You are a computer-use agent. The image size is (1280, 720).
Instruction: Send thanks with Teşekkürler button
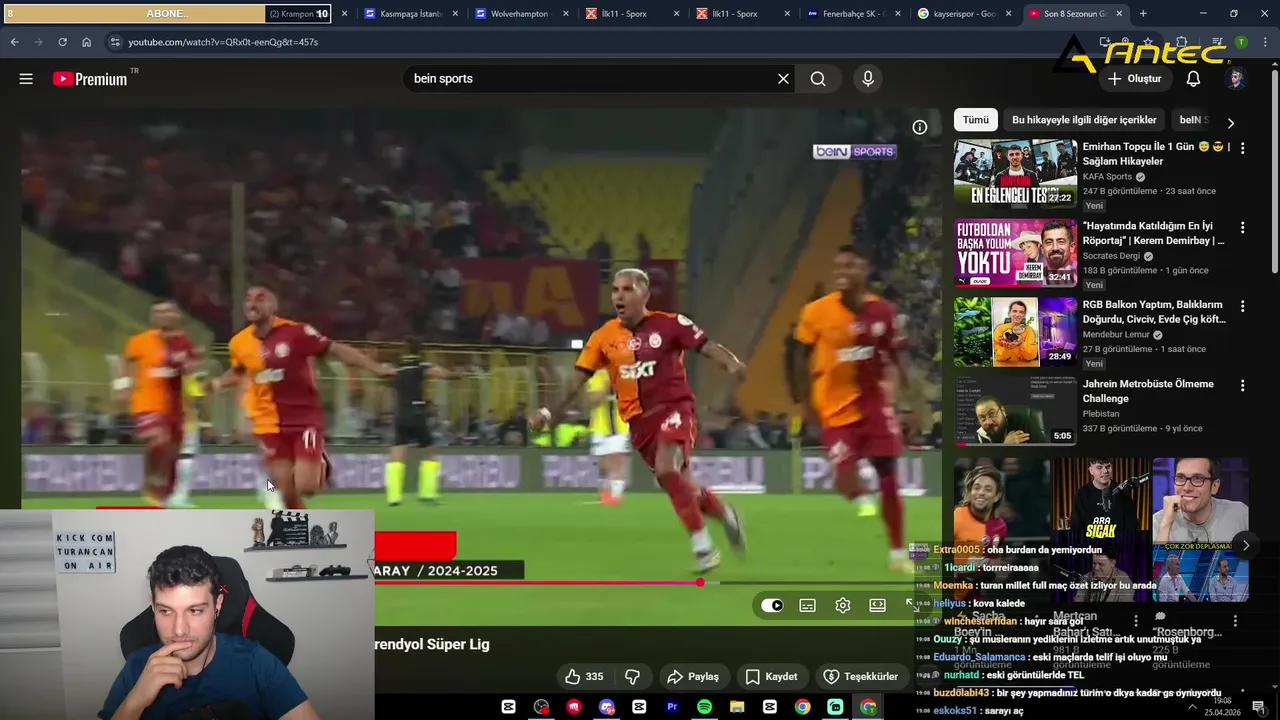pos(861,677)
